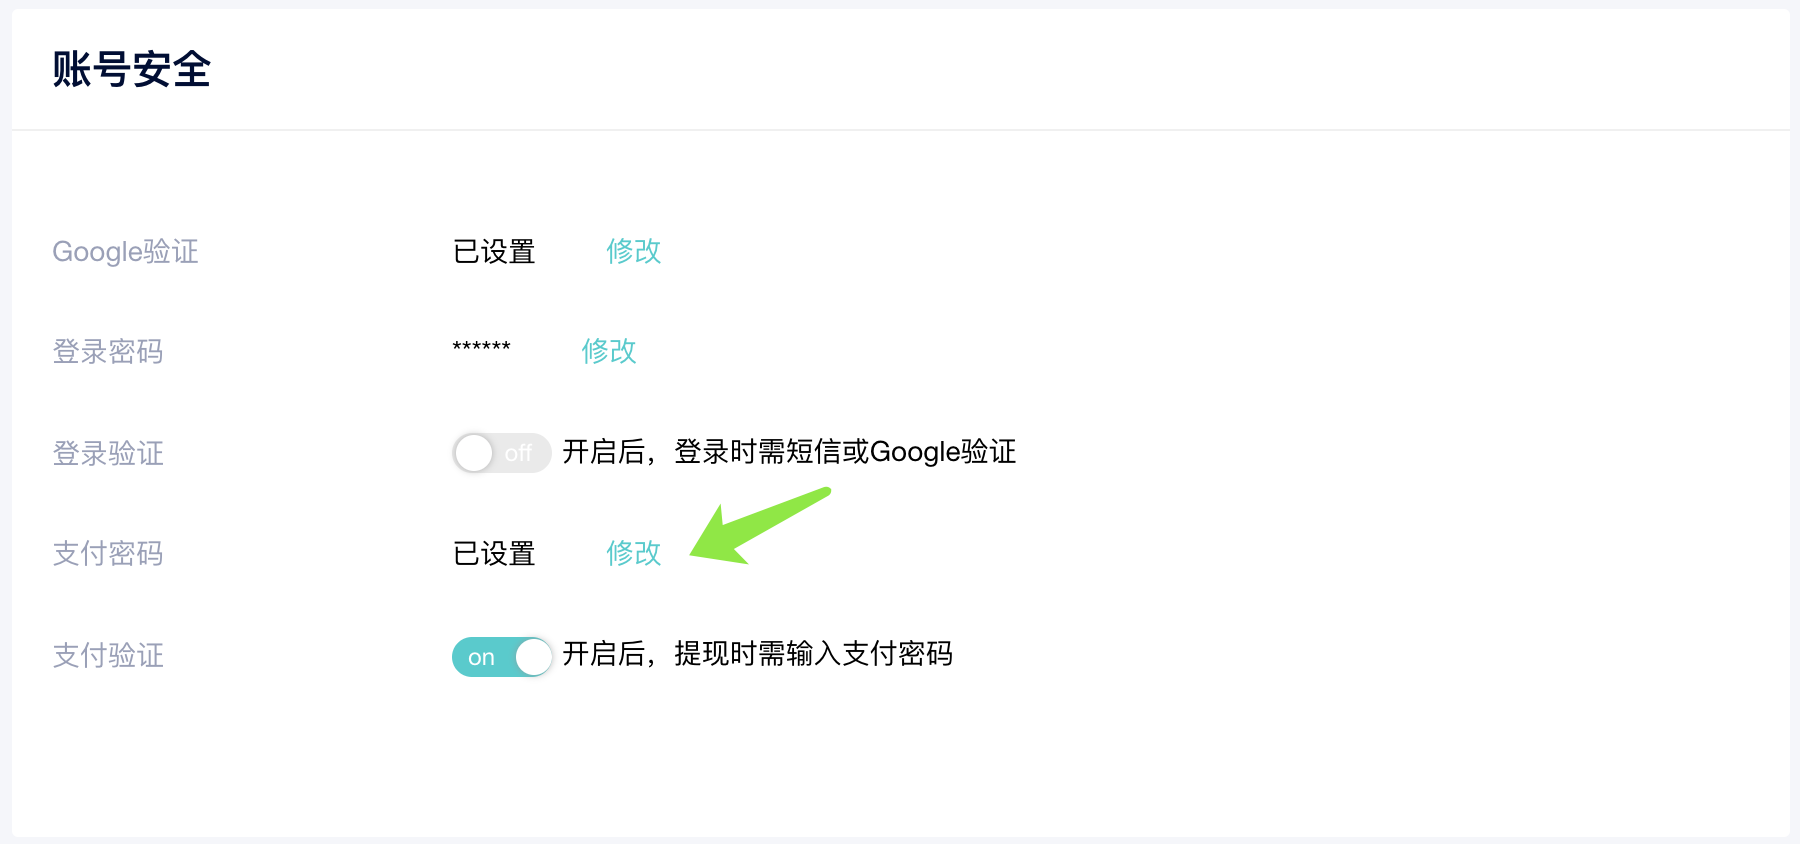Click the 支付密码 row label
Viewport: 1800px width, 844px height.
(x=108, y=554)
